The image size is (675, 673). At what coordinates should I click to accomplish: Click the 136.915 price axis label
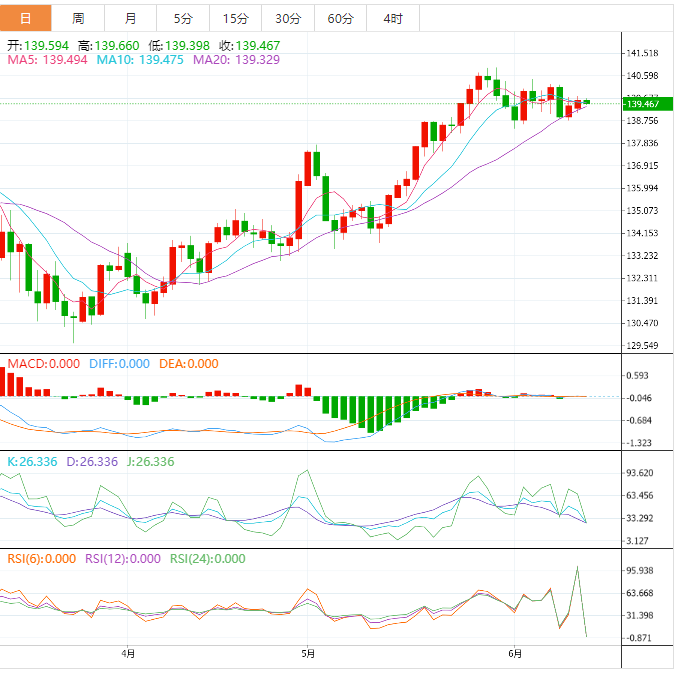click(x=642, y=165)
